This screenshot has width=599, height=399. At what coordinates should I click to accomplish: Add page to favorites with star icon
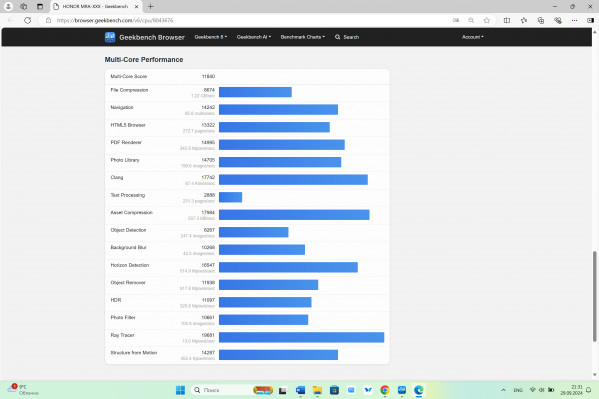coord(486,20)
